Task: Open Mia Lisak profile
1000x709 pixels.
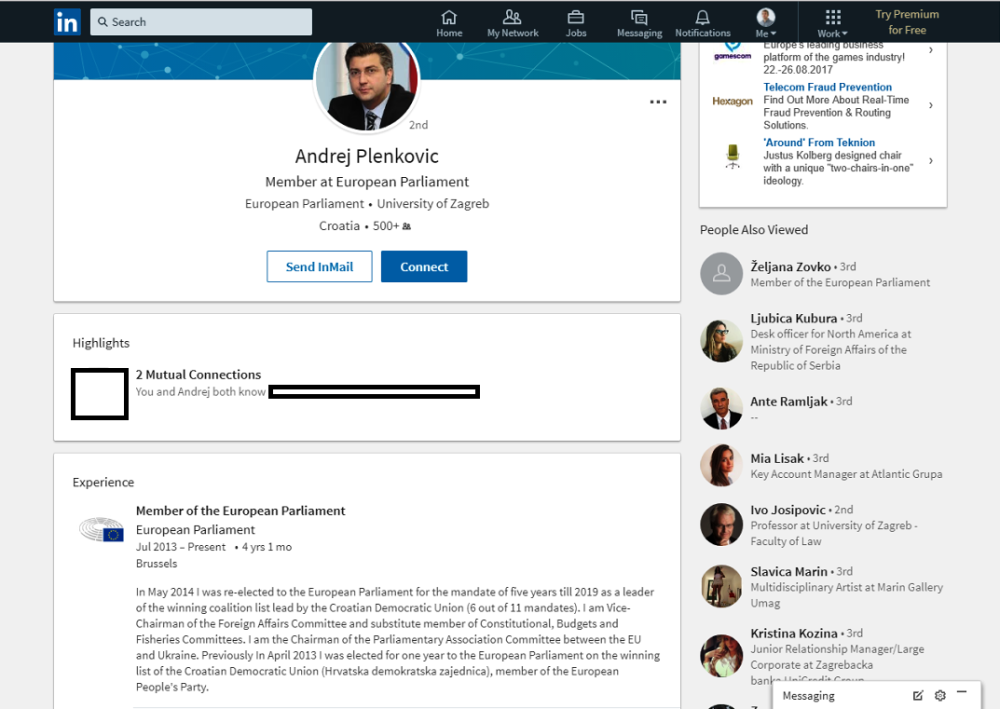Action: coord(777,458)
